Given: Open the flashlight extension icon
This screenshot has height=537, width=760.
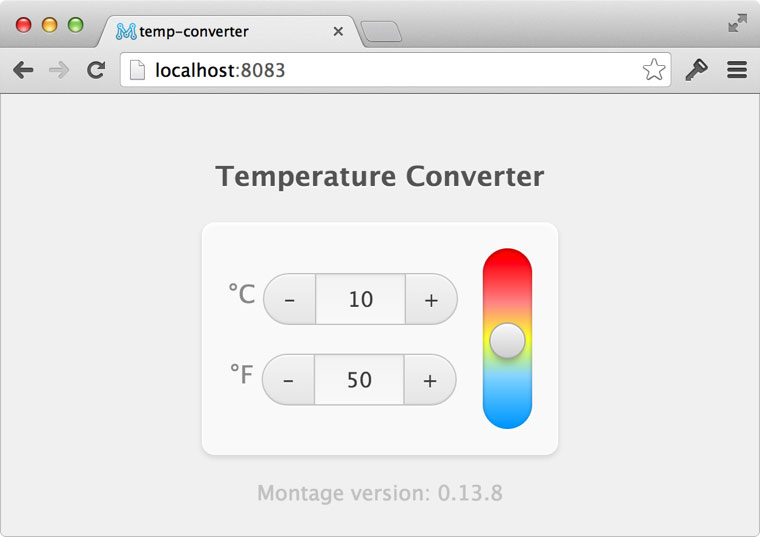Looking at the screenshot, I should click(697, 70).
